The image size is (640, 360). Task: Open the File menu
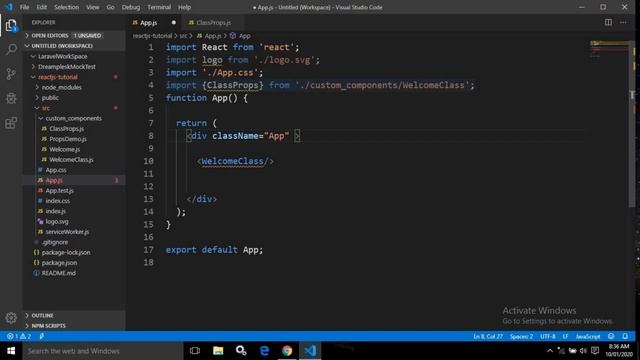coord(24,7)
